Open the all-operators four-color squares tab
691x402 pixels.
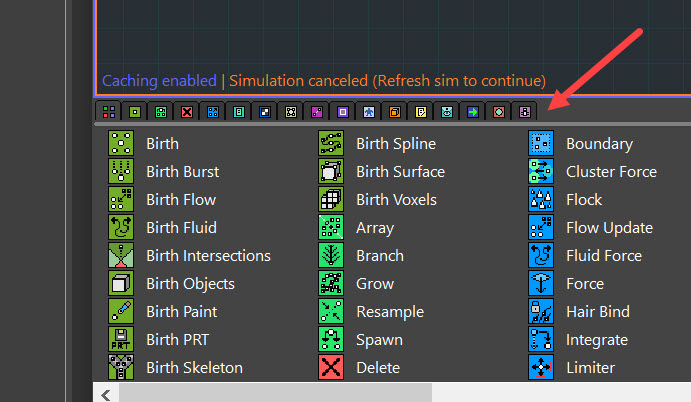point(109,112)
